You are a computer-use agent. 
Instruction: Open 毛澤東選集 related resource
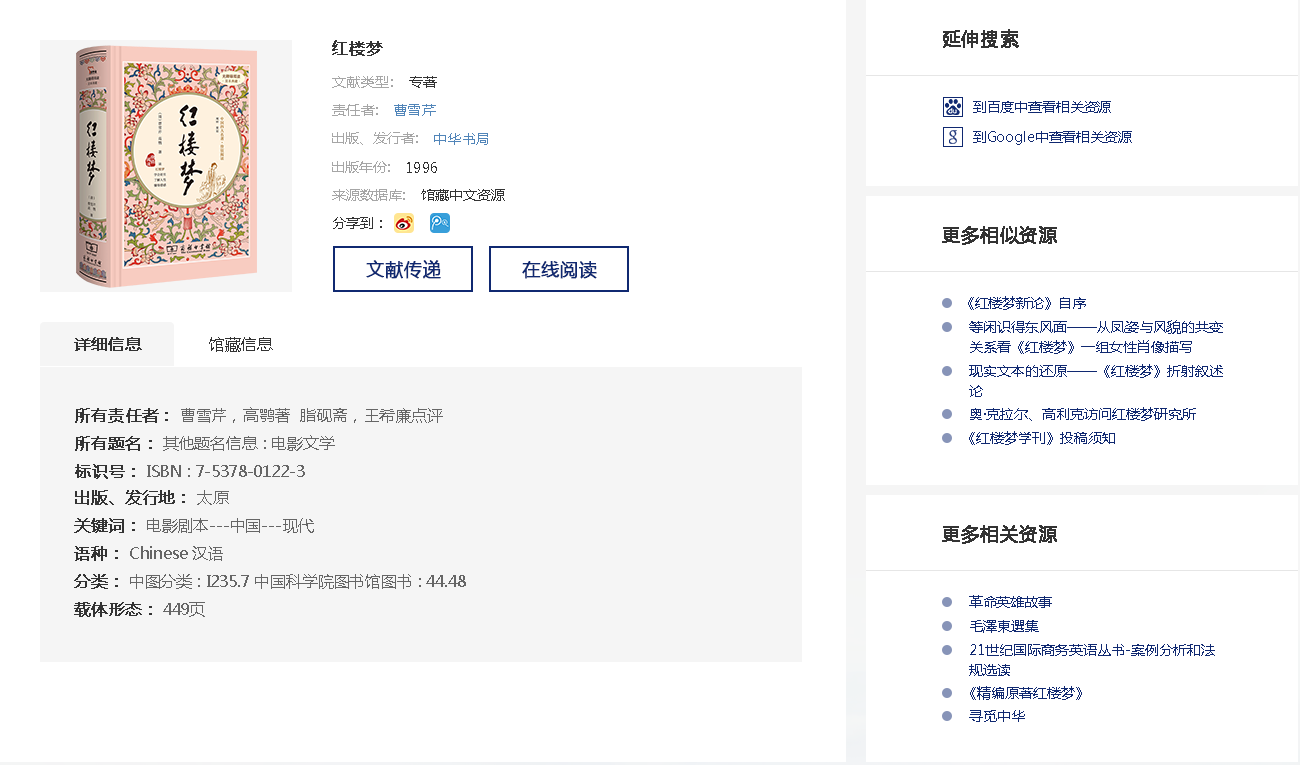click(x=1004, y=626)
